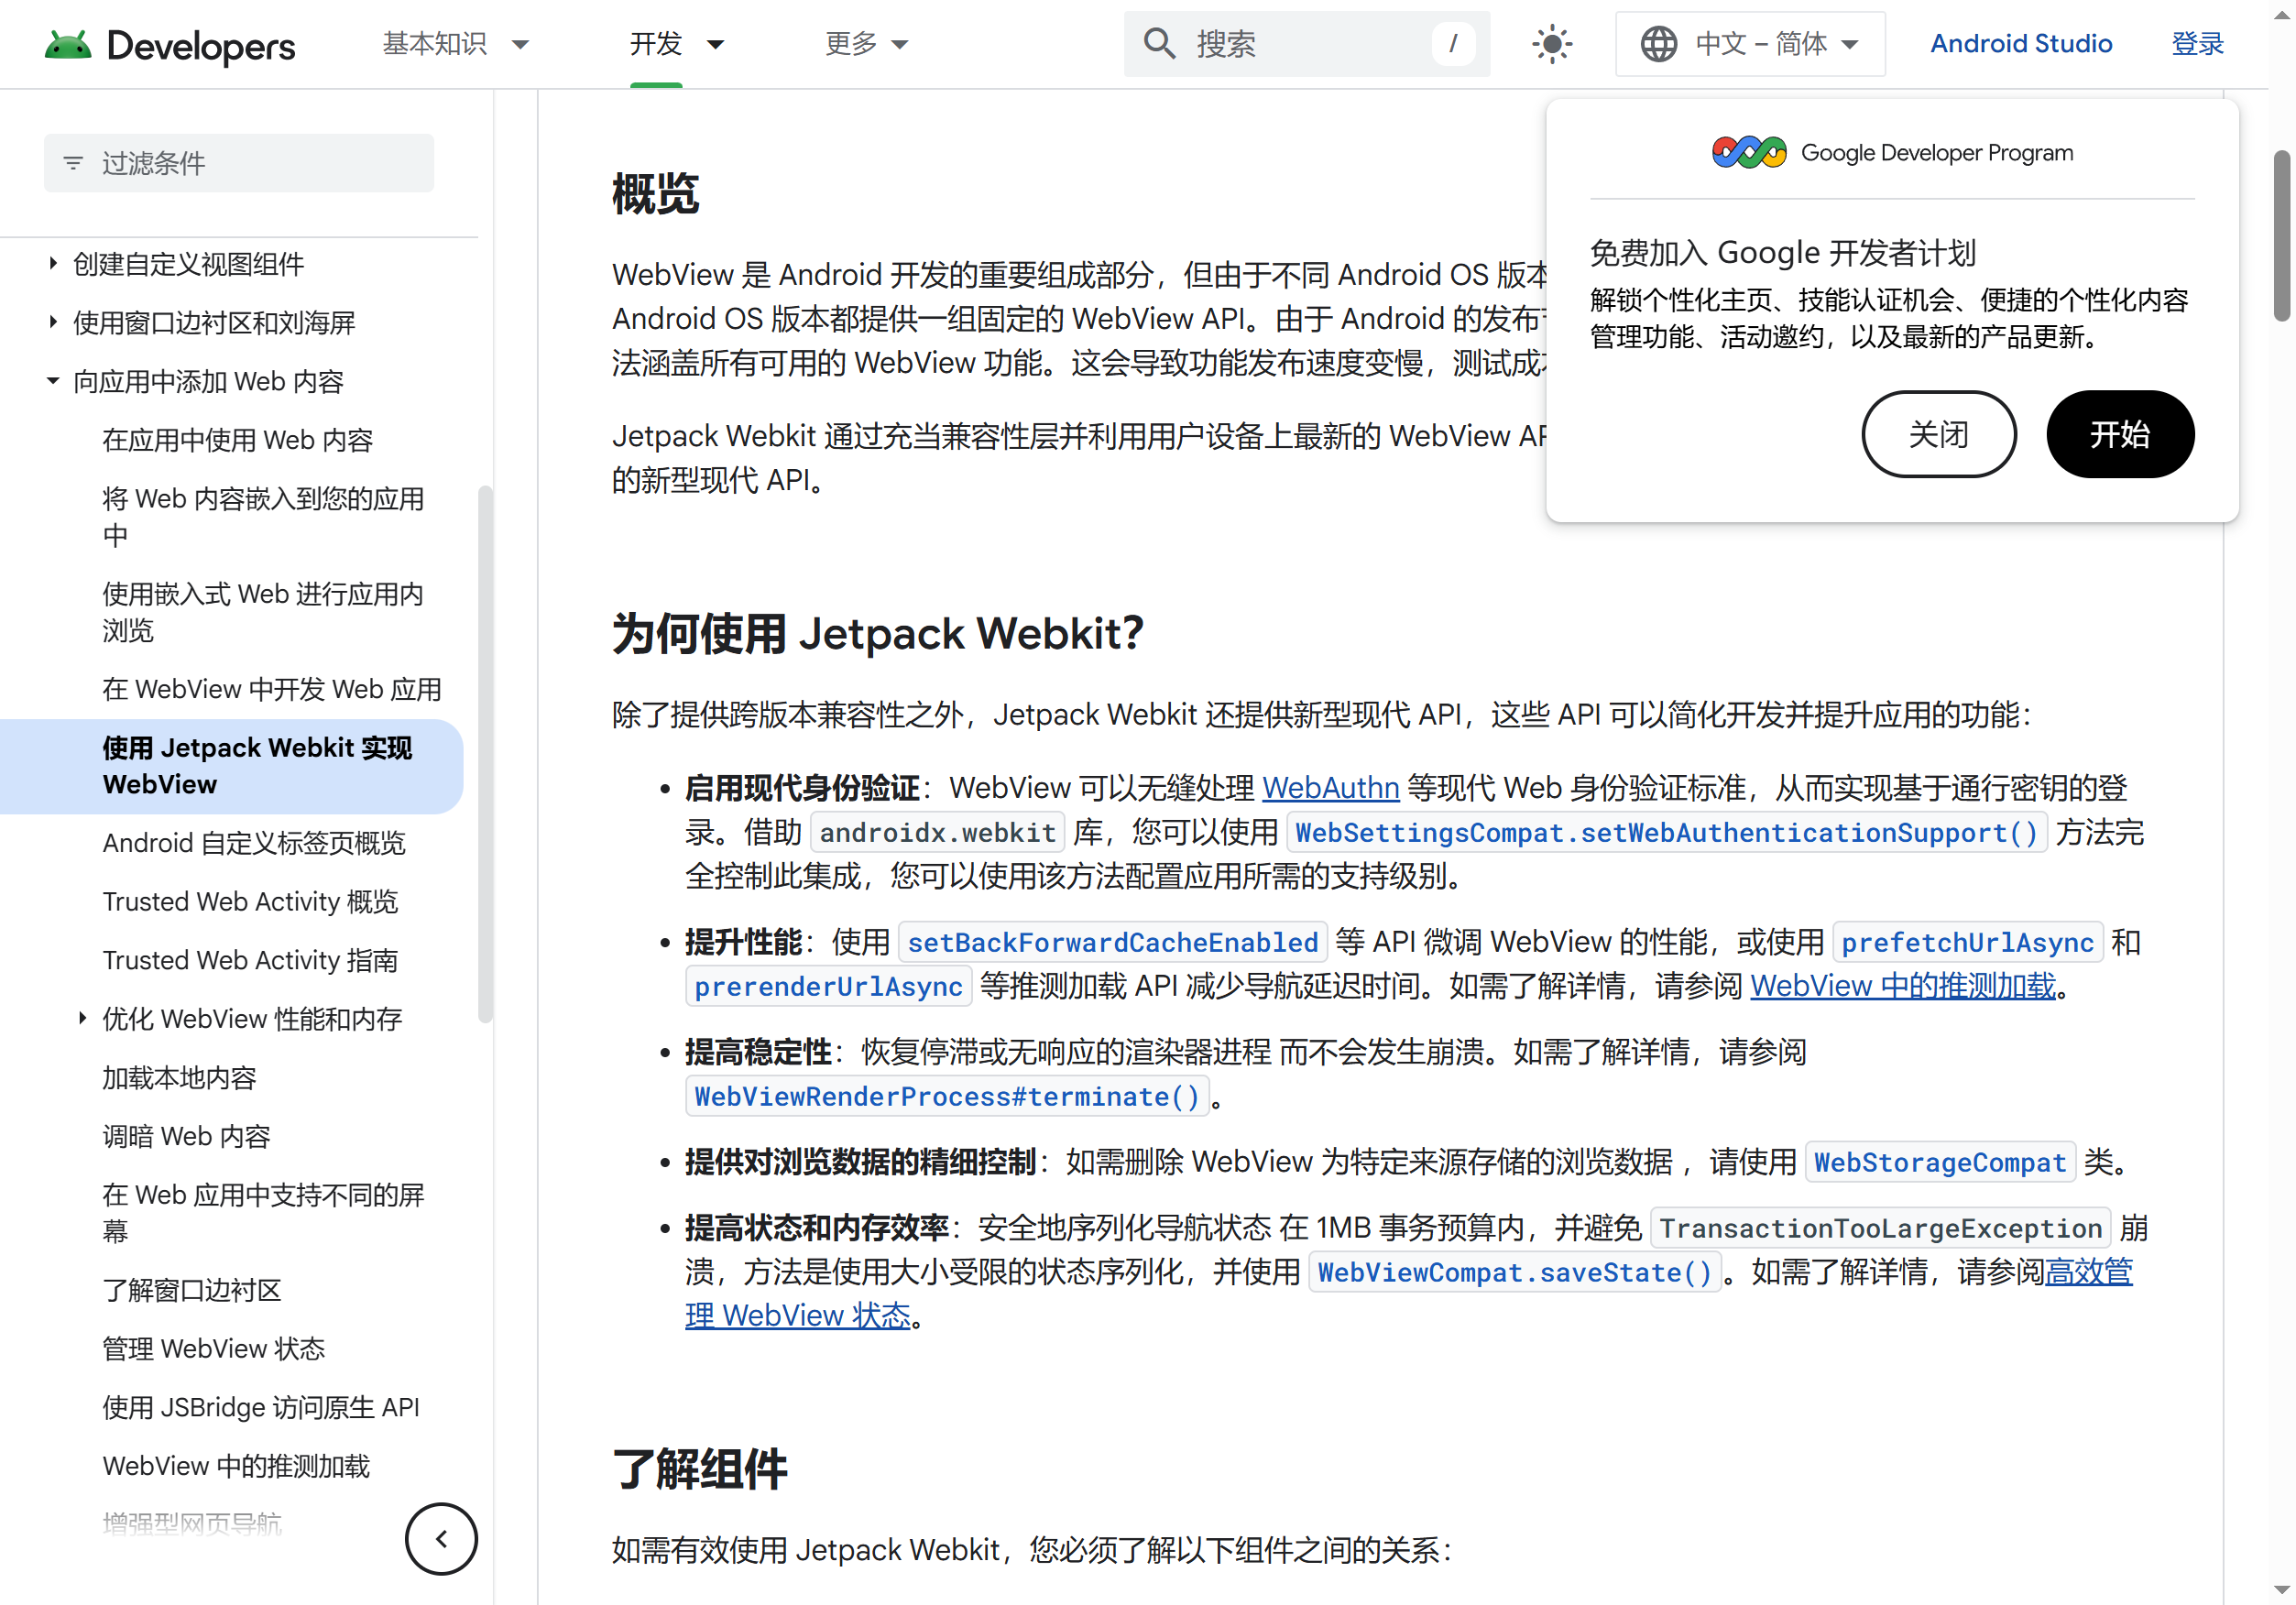Collapse sidebar with the chevron-left button
The width and height of the screenshot is (2296, 1605).
pyautogui.click(x=441, y=1538)
